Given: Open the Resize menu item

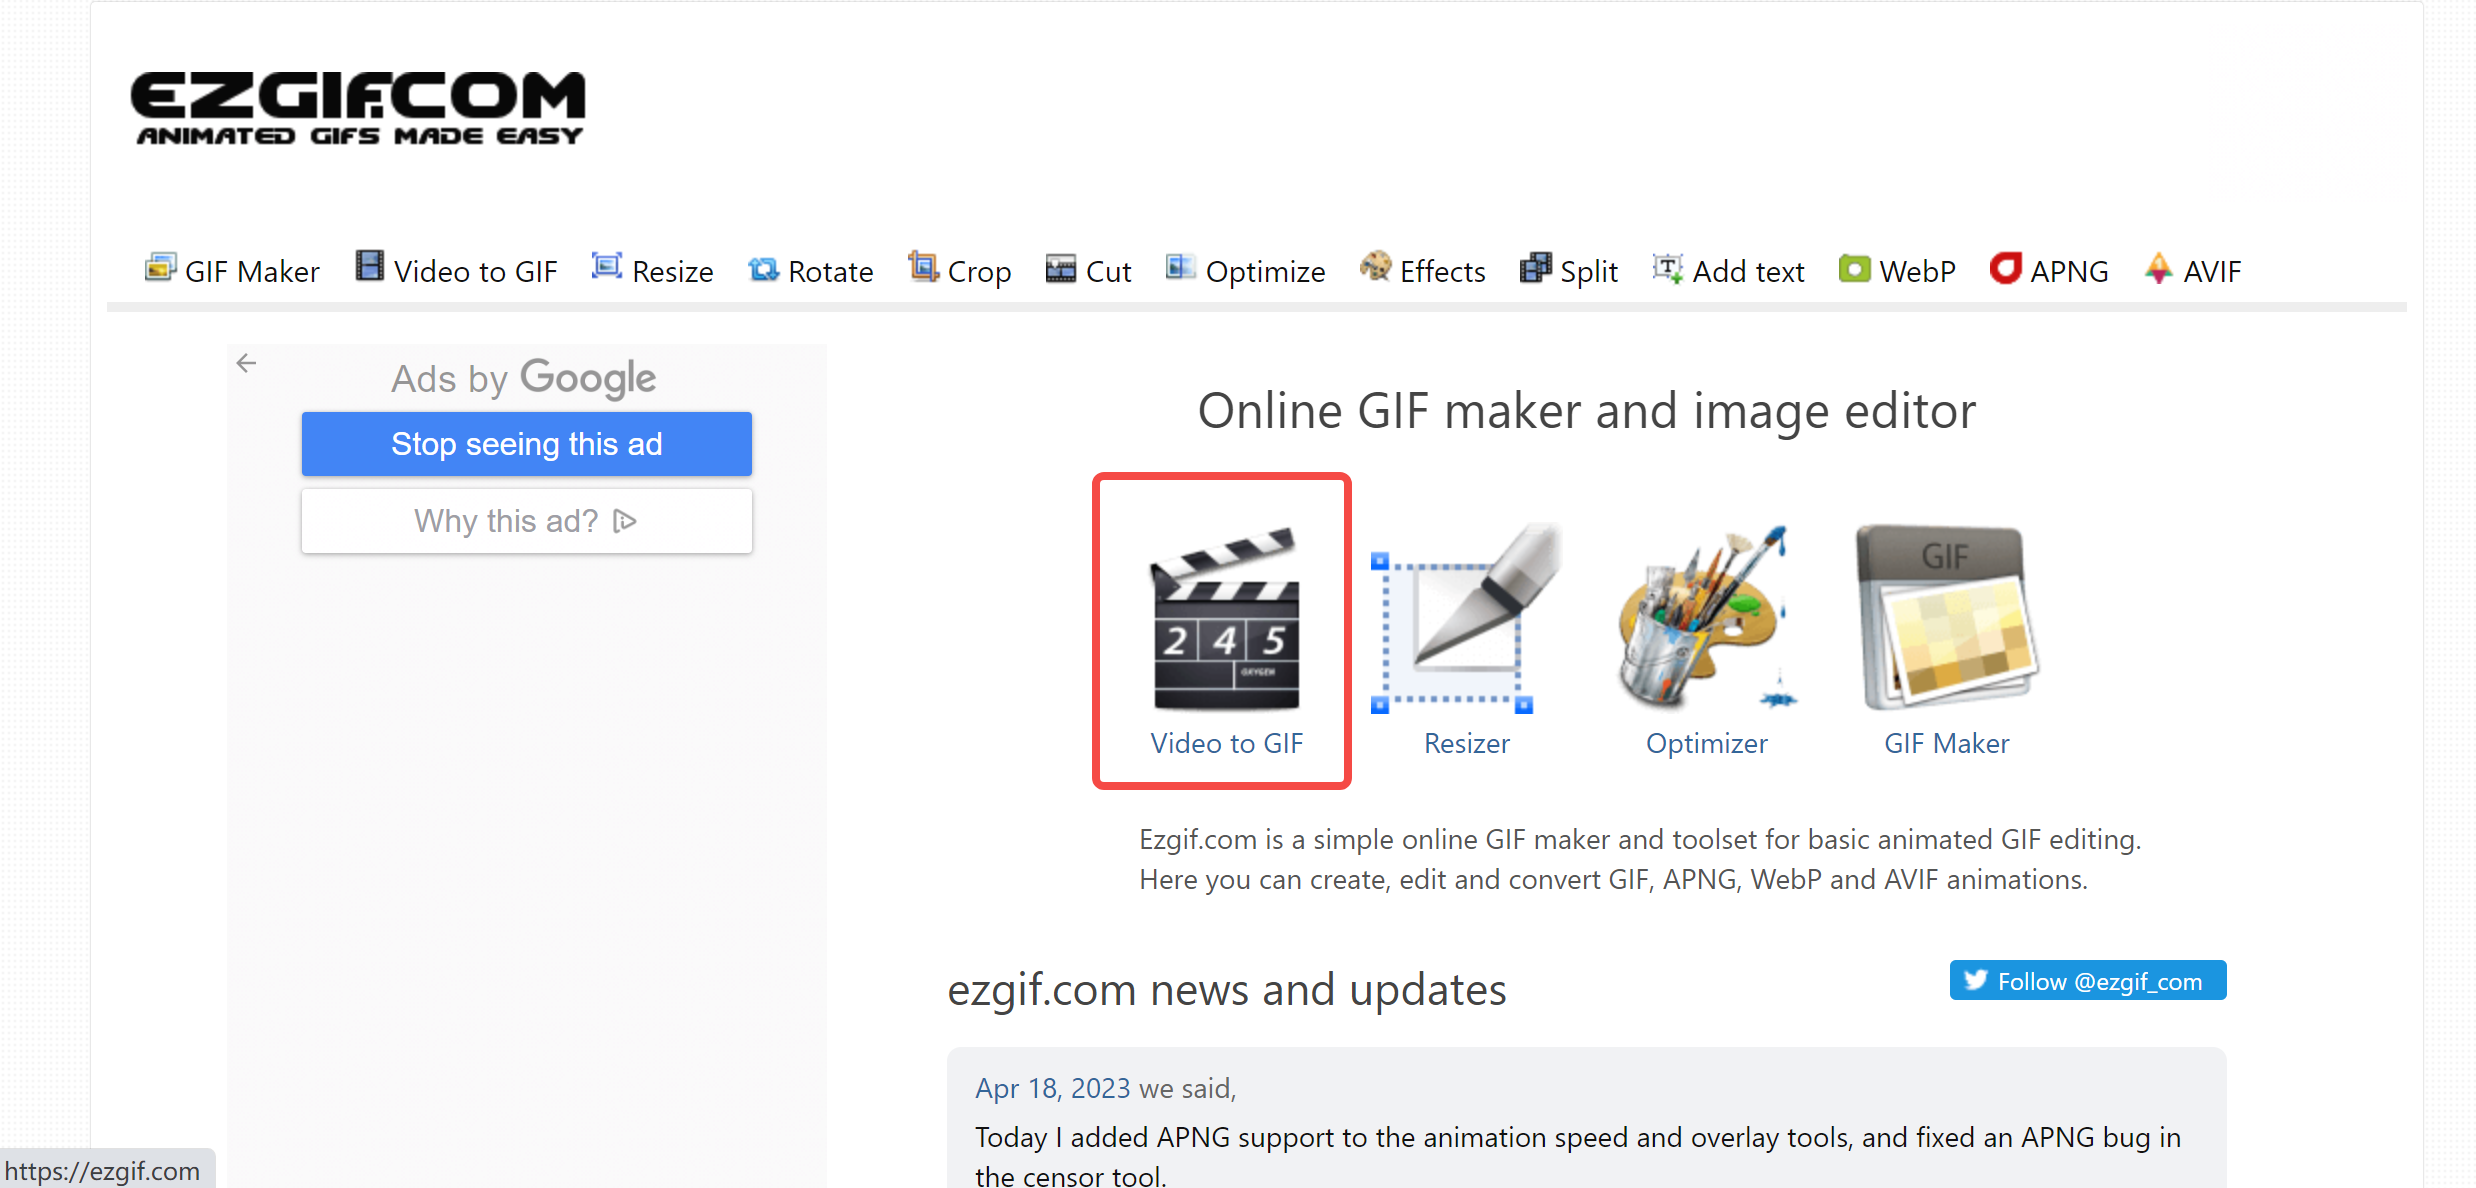Looking at the screenshot, I should click(651, 270).
